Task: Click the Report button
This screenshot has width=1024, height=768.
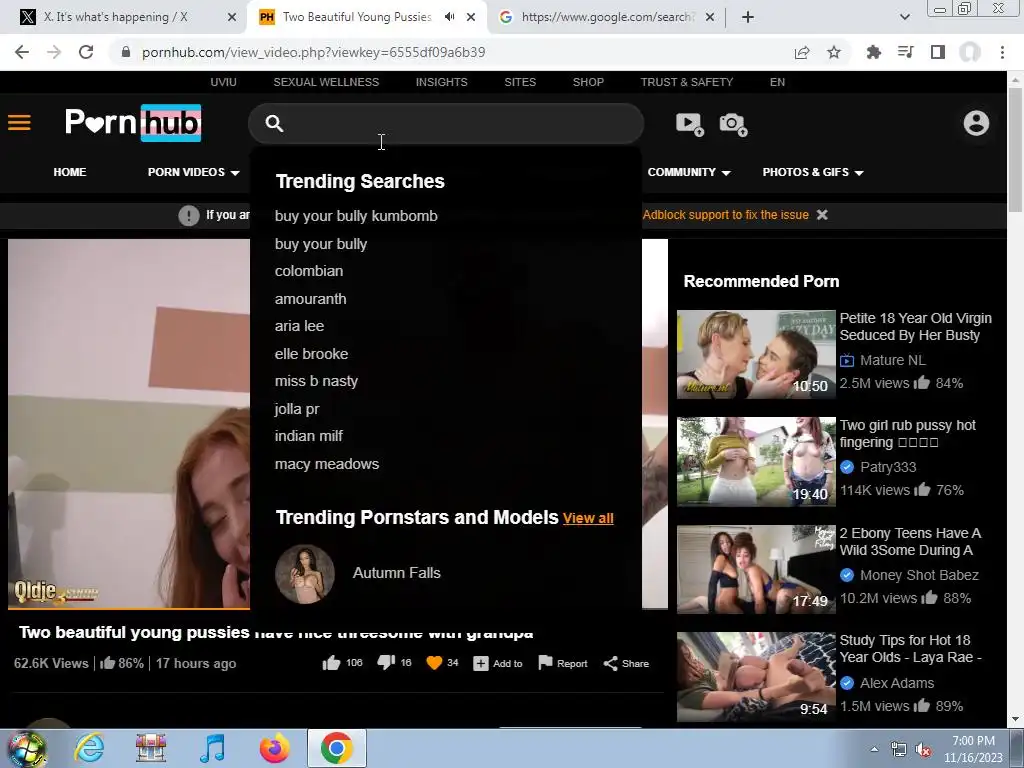Action: click(x=562, y=664)
